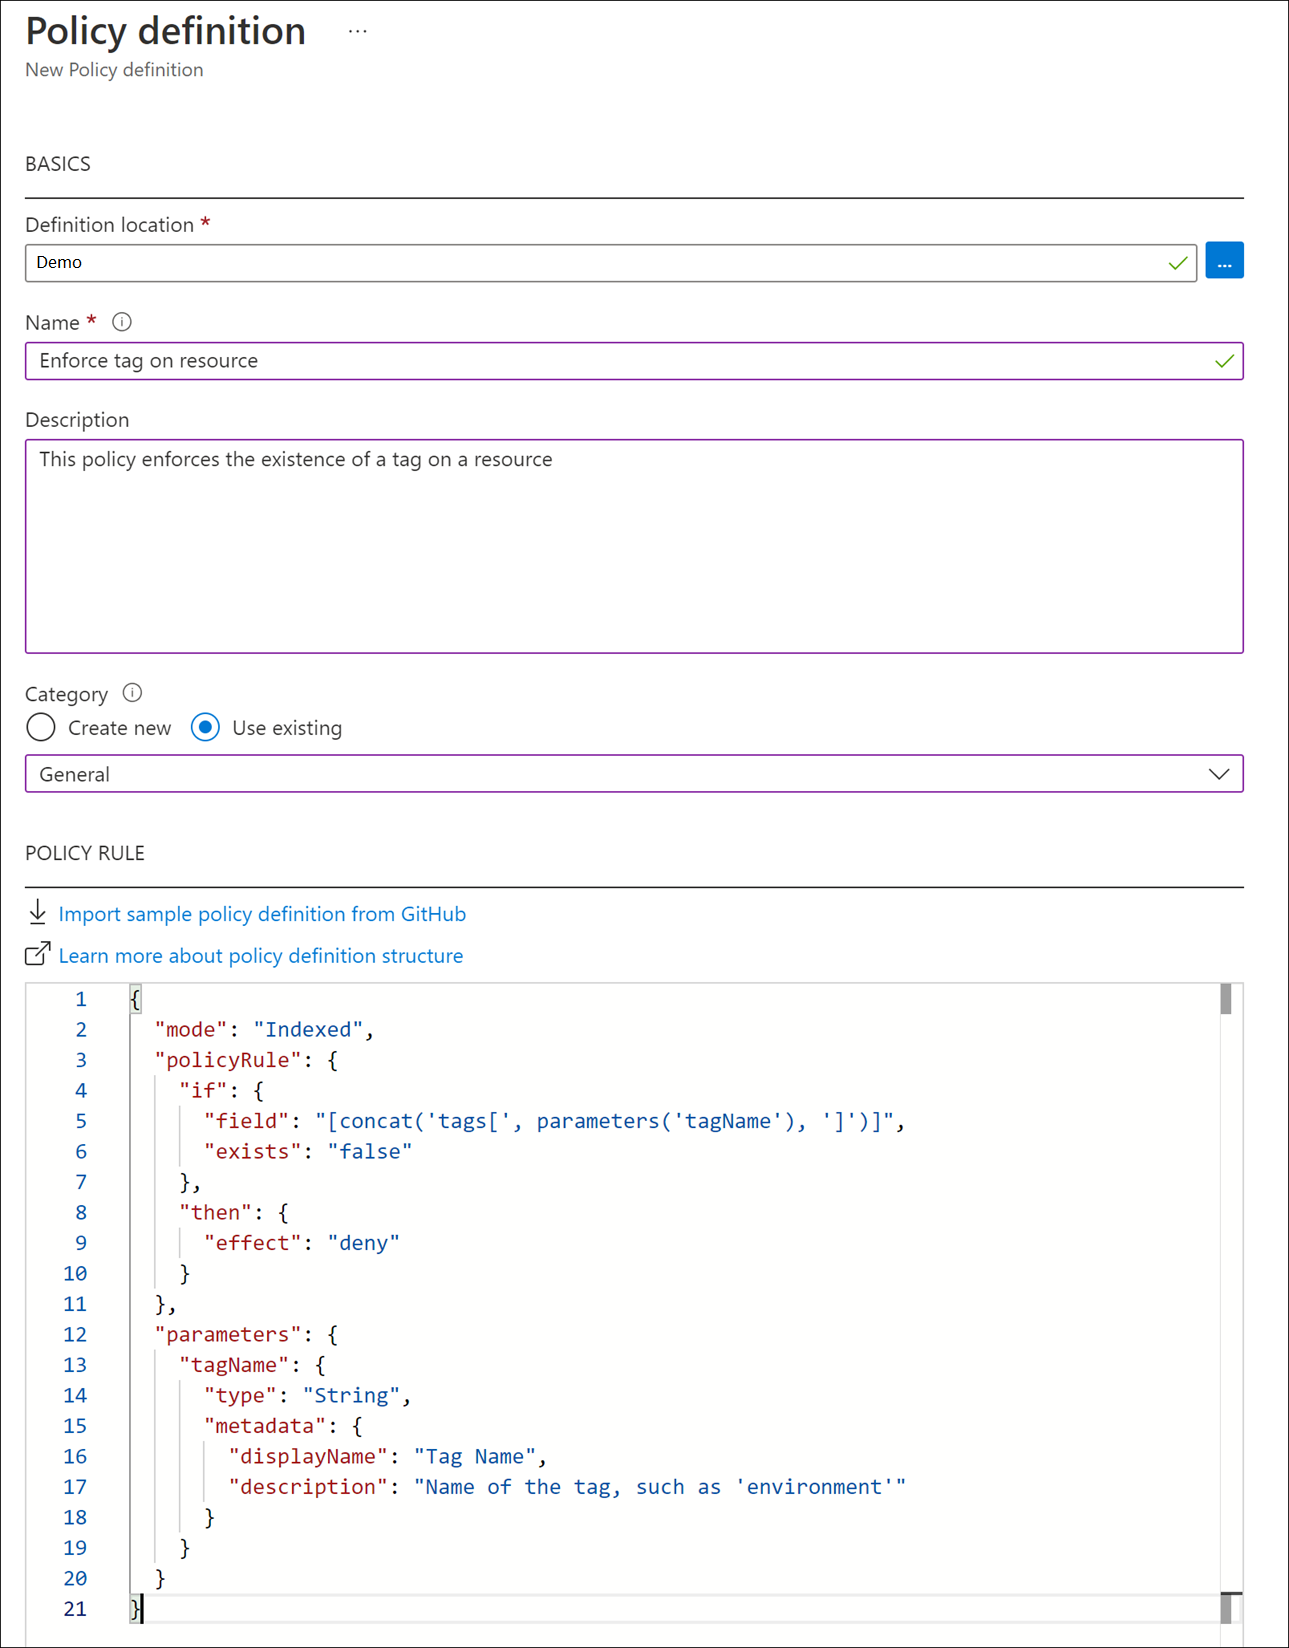The height and width of the screenshot is (1648, 1289).
Task: Click the Definition location field showing Demo
Action: (611, 263)
